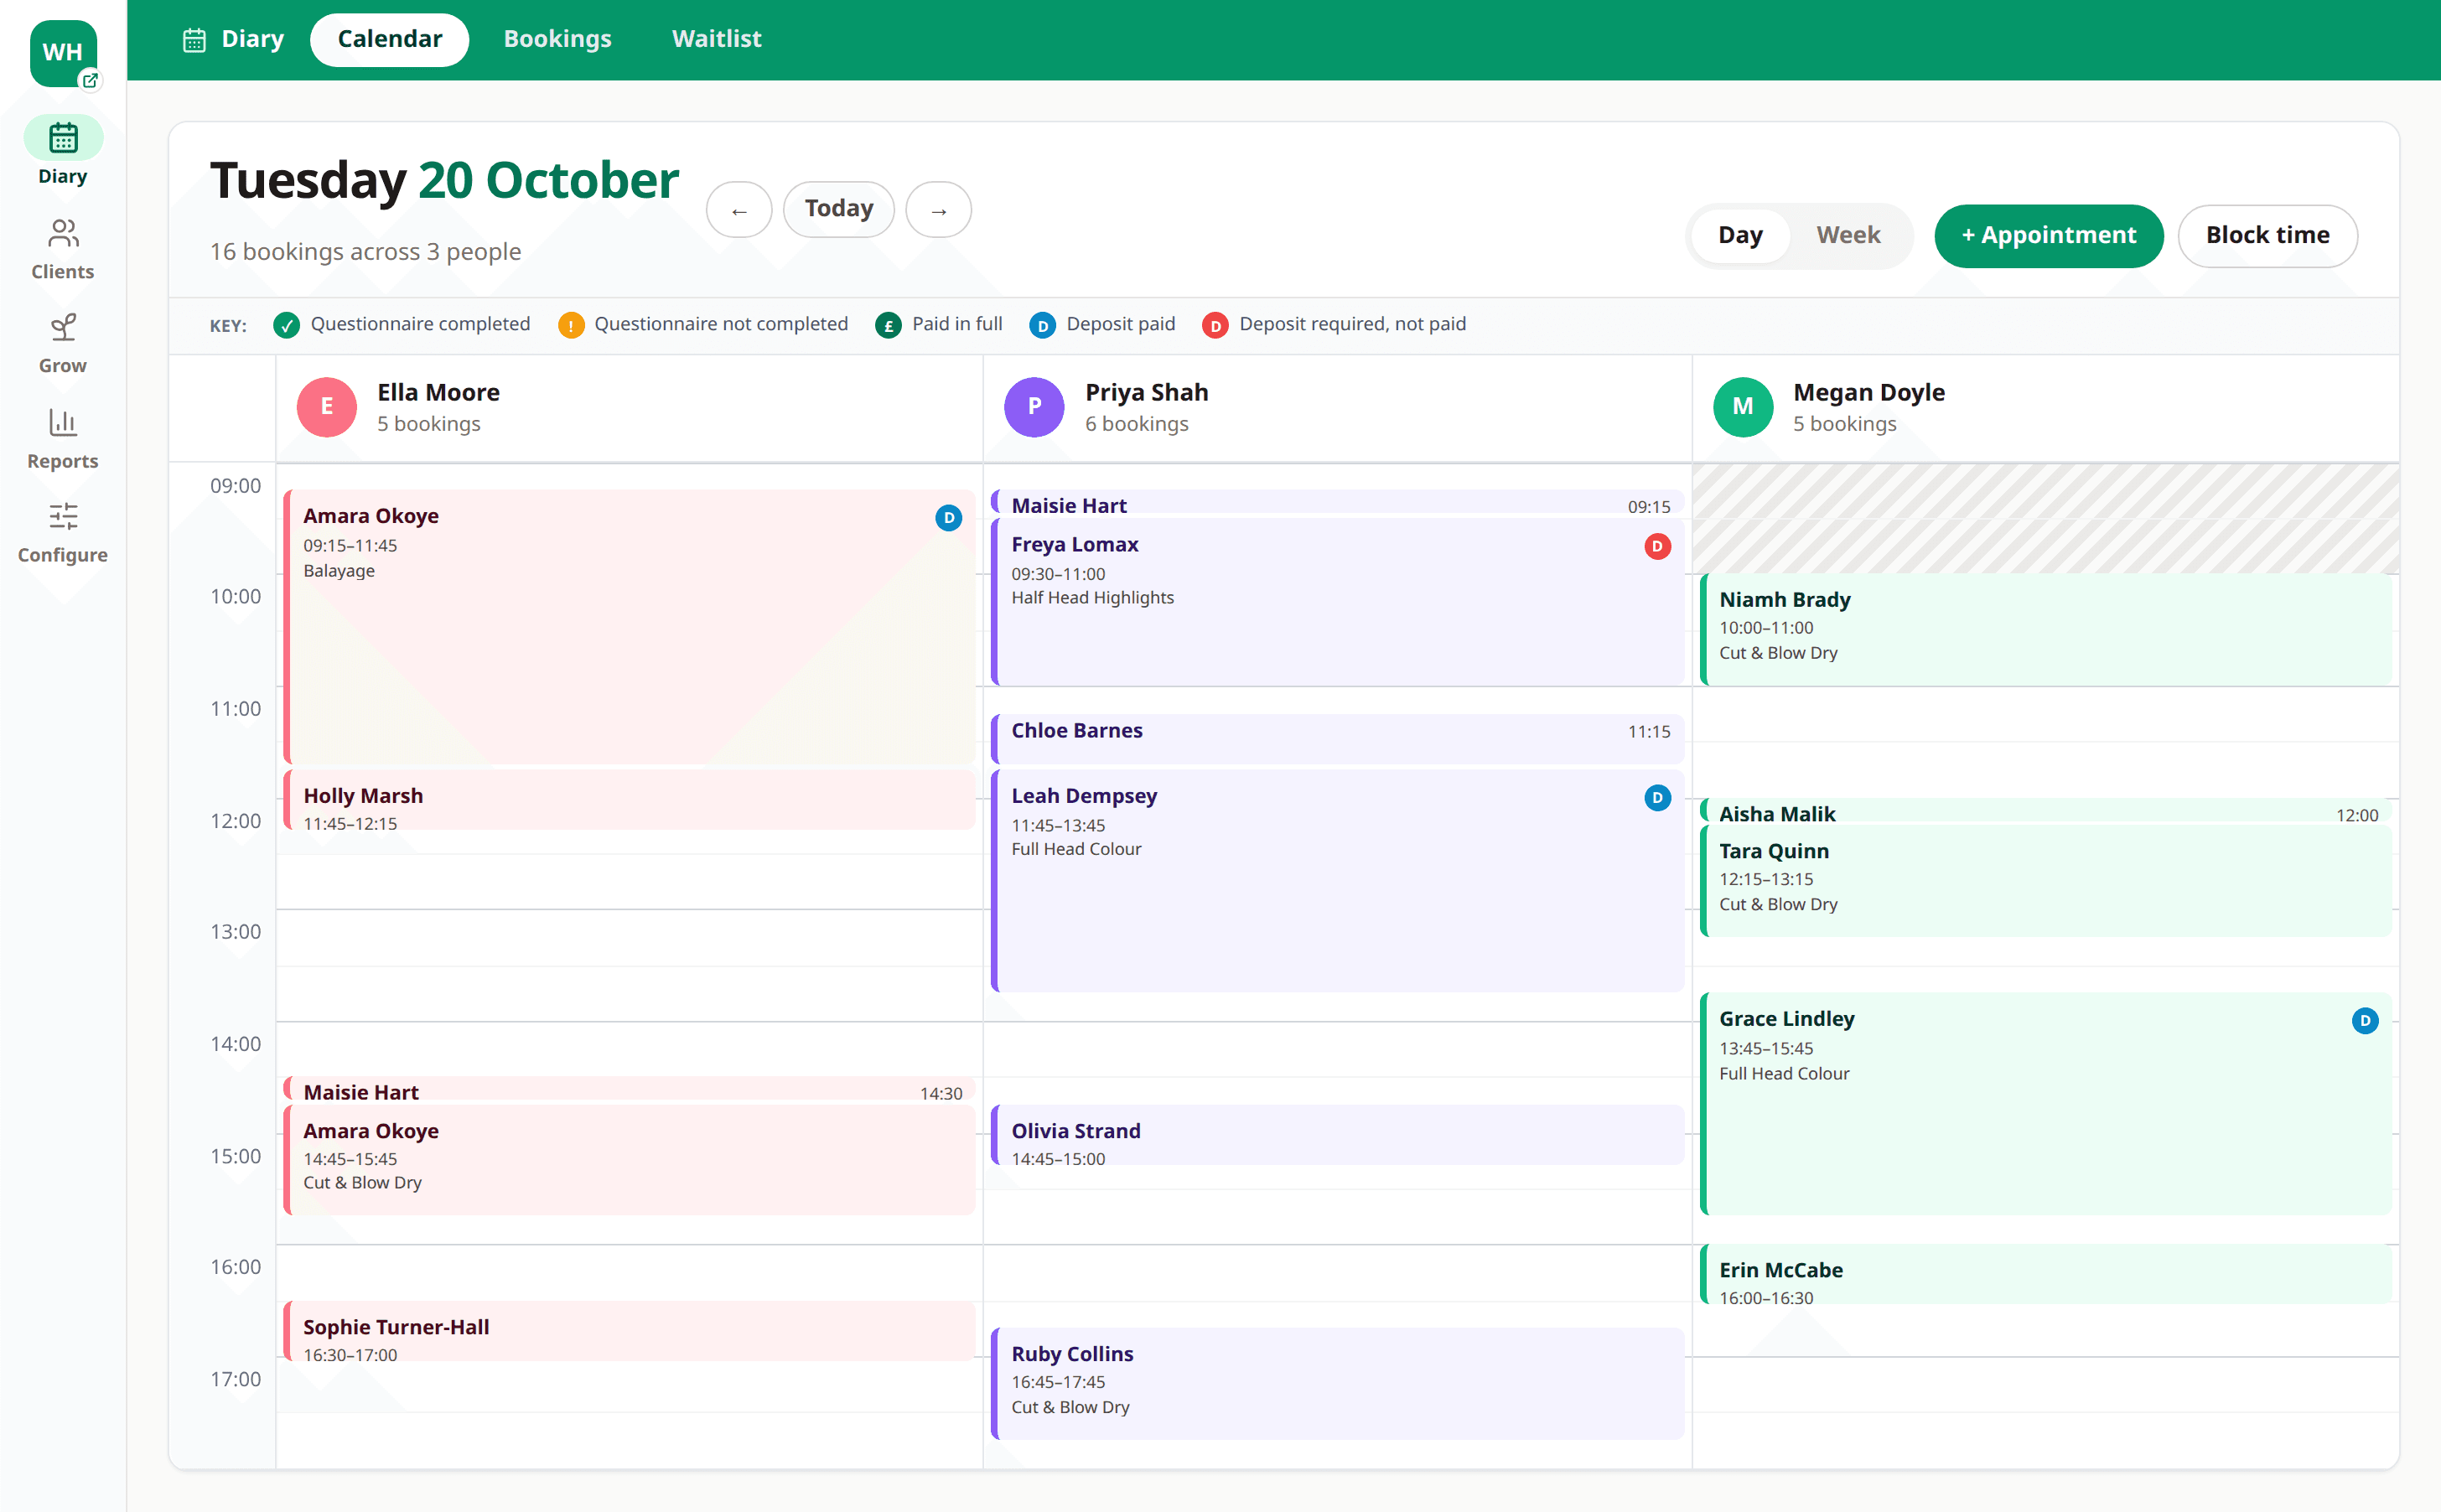This screenshot has height=1512, width=2441.
Task: Open the Diary sidebar section
Action: click(x=63, y=151)
